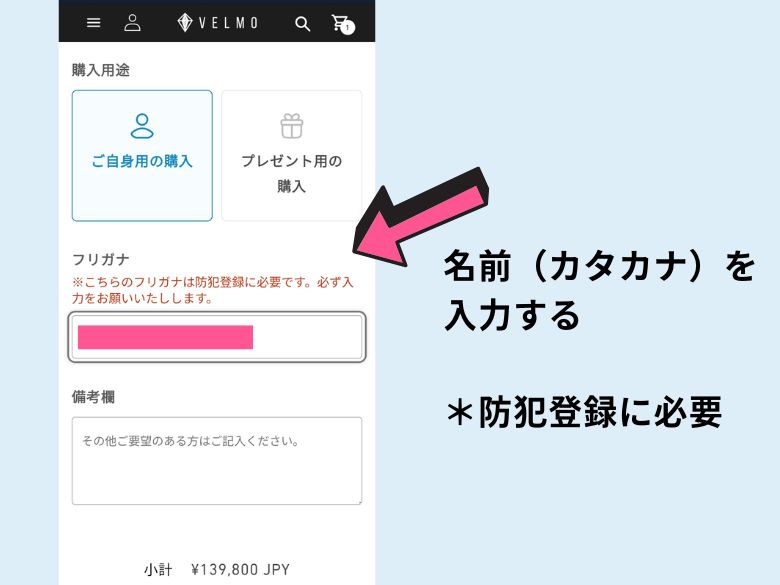Focus the フリガナ input field

coord(217,337)
